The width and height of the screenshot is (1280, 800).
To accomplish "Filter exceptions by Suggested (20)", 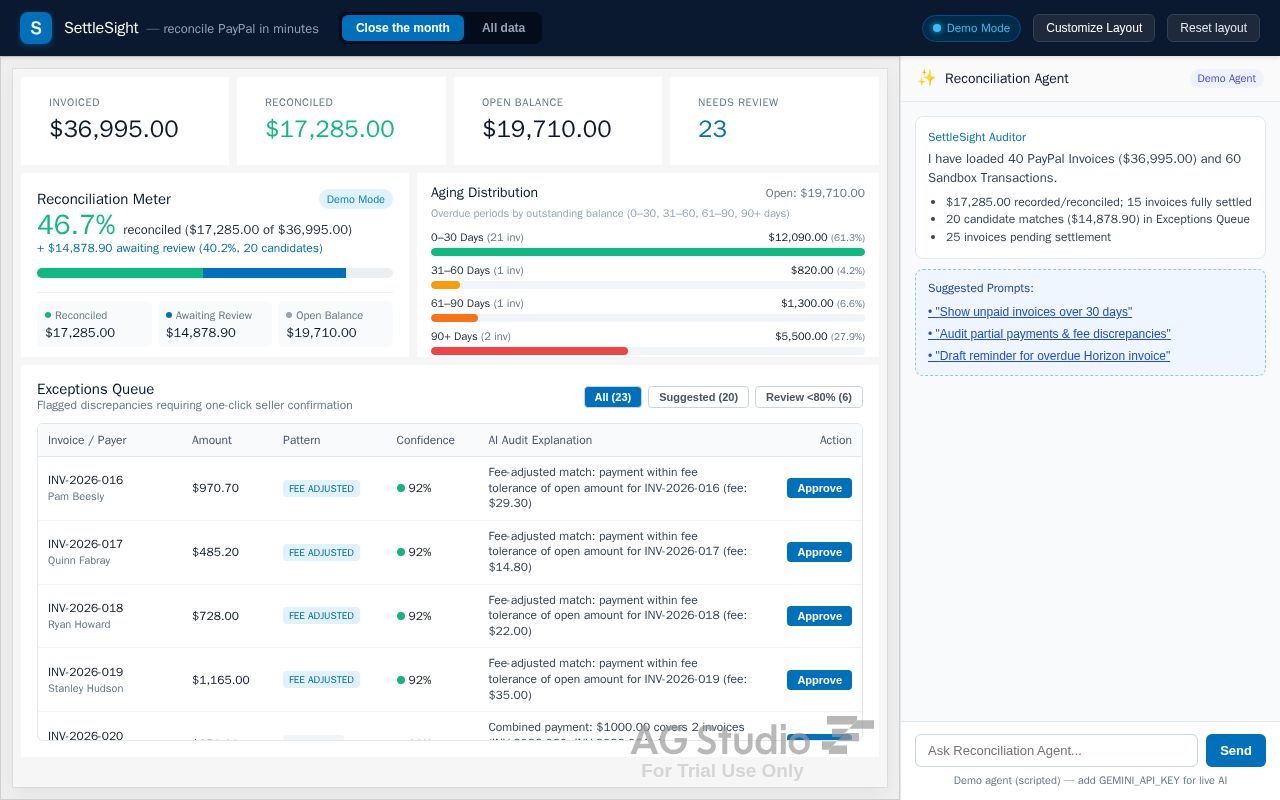I will [x=698, y=397].
